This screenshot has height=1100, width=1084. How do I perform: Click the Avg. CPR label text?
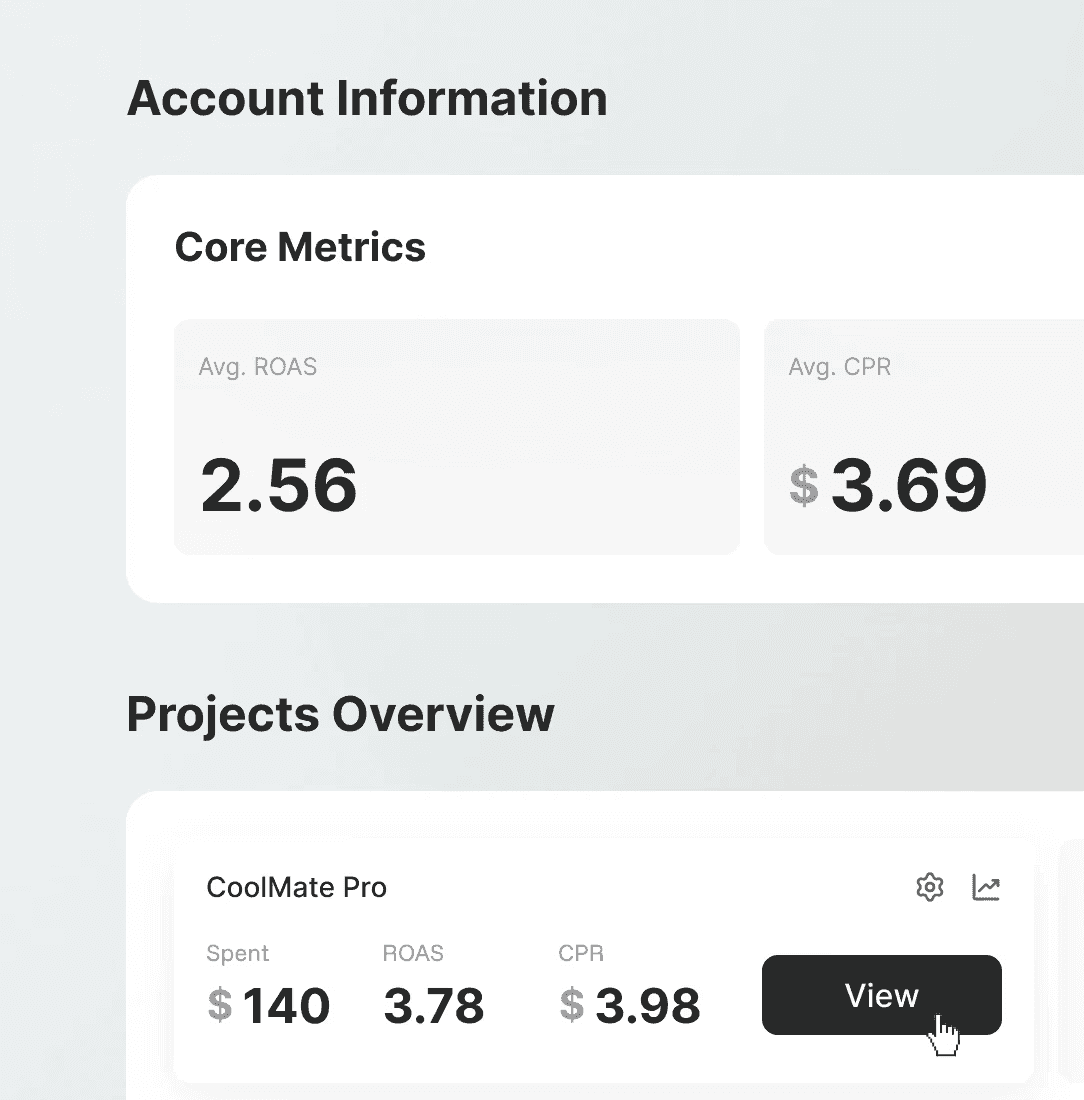coord(840,367)
